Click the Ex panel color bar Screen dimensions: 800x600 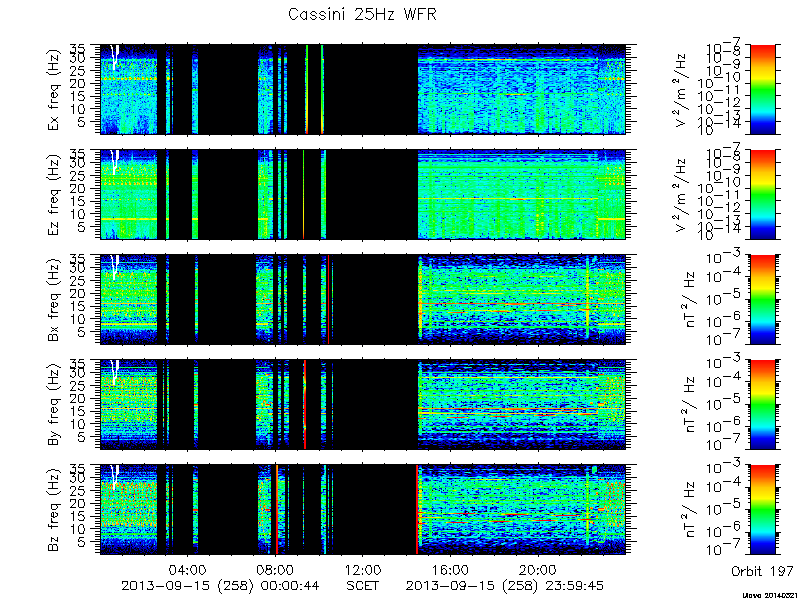[x=762, y=89]
